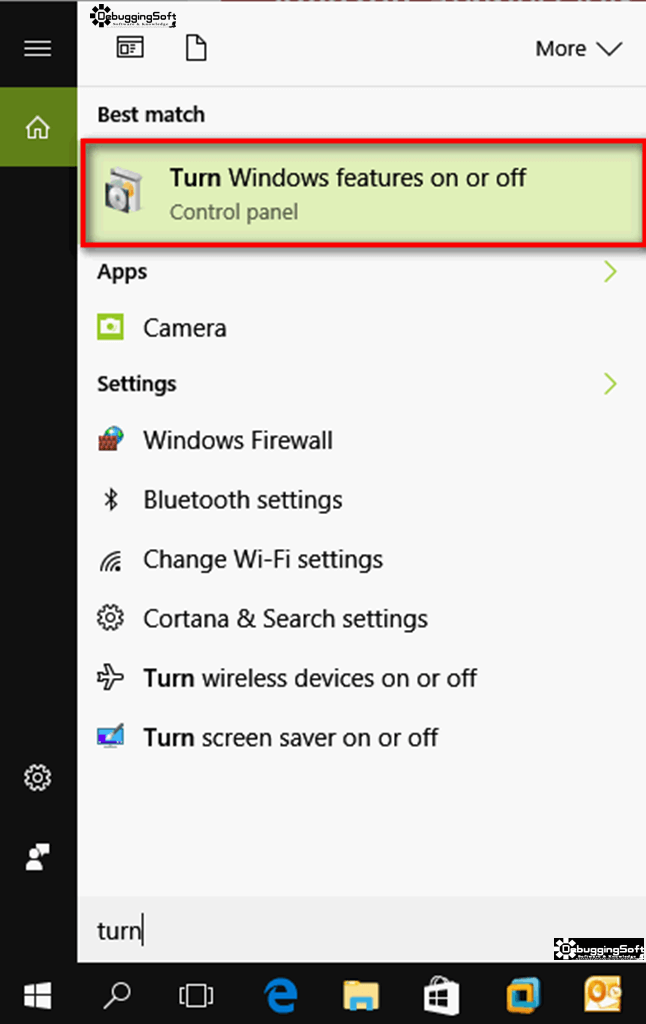This screenshot has width=646, height=1024.
Task: Click the search box containing turn
Action: tap(361, 929)
